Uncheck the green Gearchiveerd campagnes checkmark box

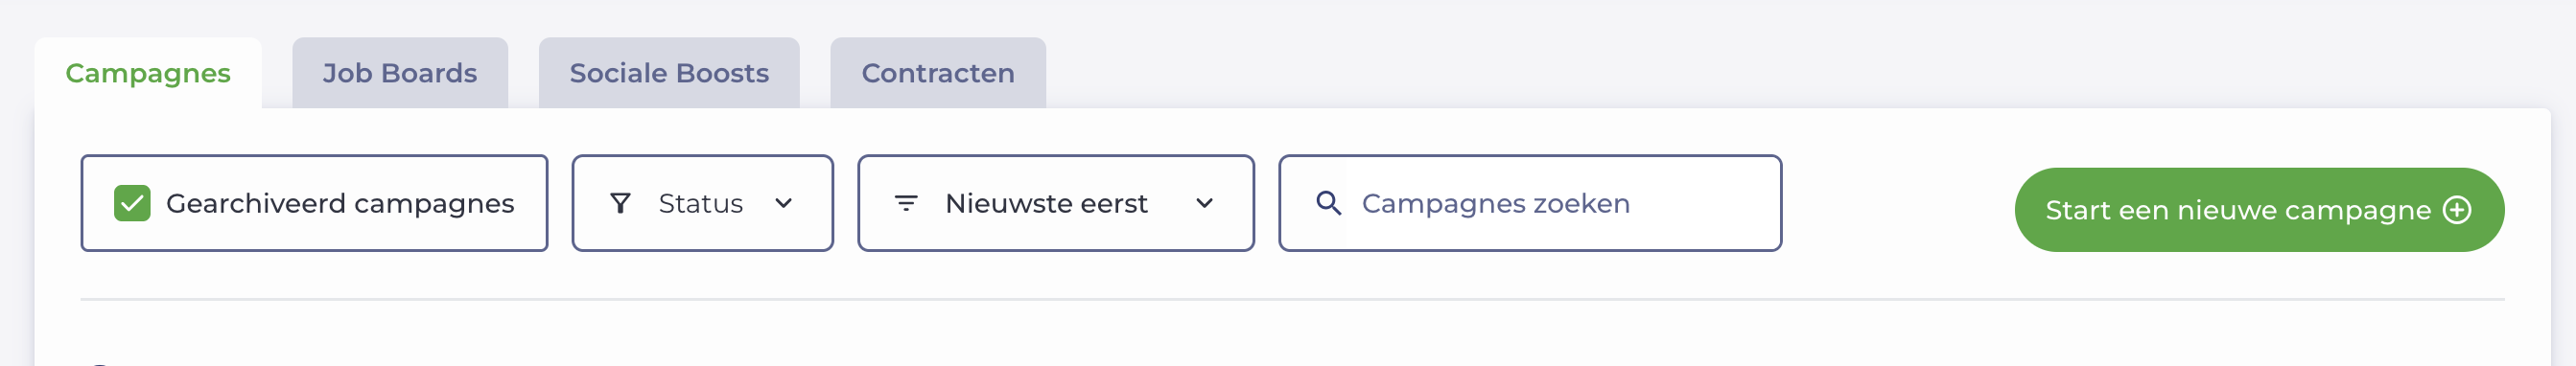click(132, 204)
